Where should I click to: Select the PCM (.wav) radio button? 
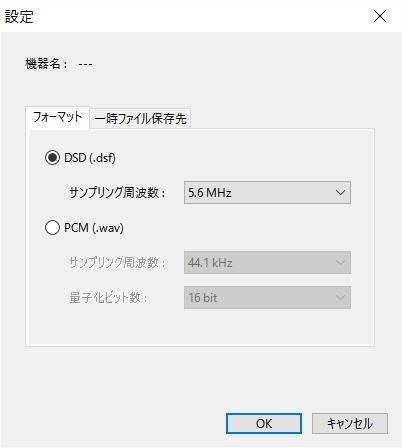(52, 228)
